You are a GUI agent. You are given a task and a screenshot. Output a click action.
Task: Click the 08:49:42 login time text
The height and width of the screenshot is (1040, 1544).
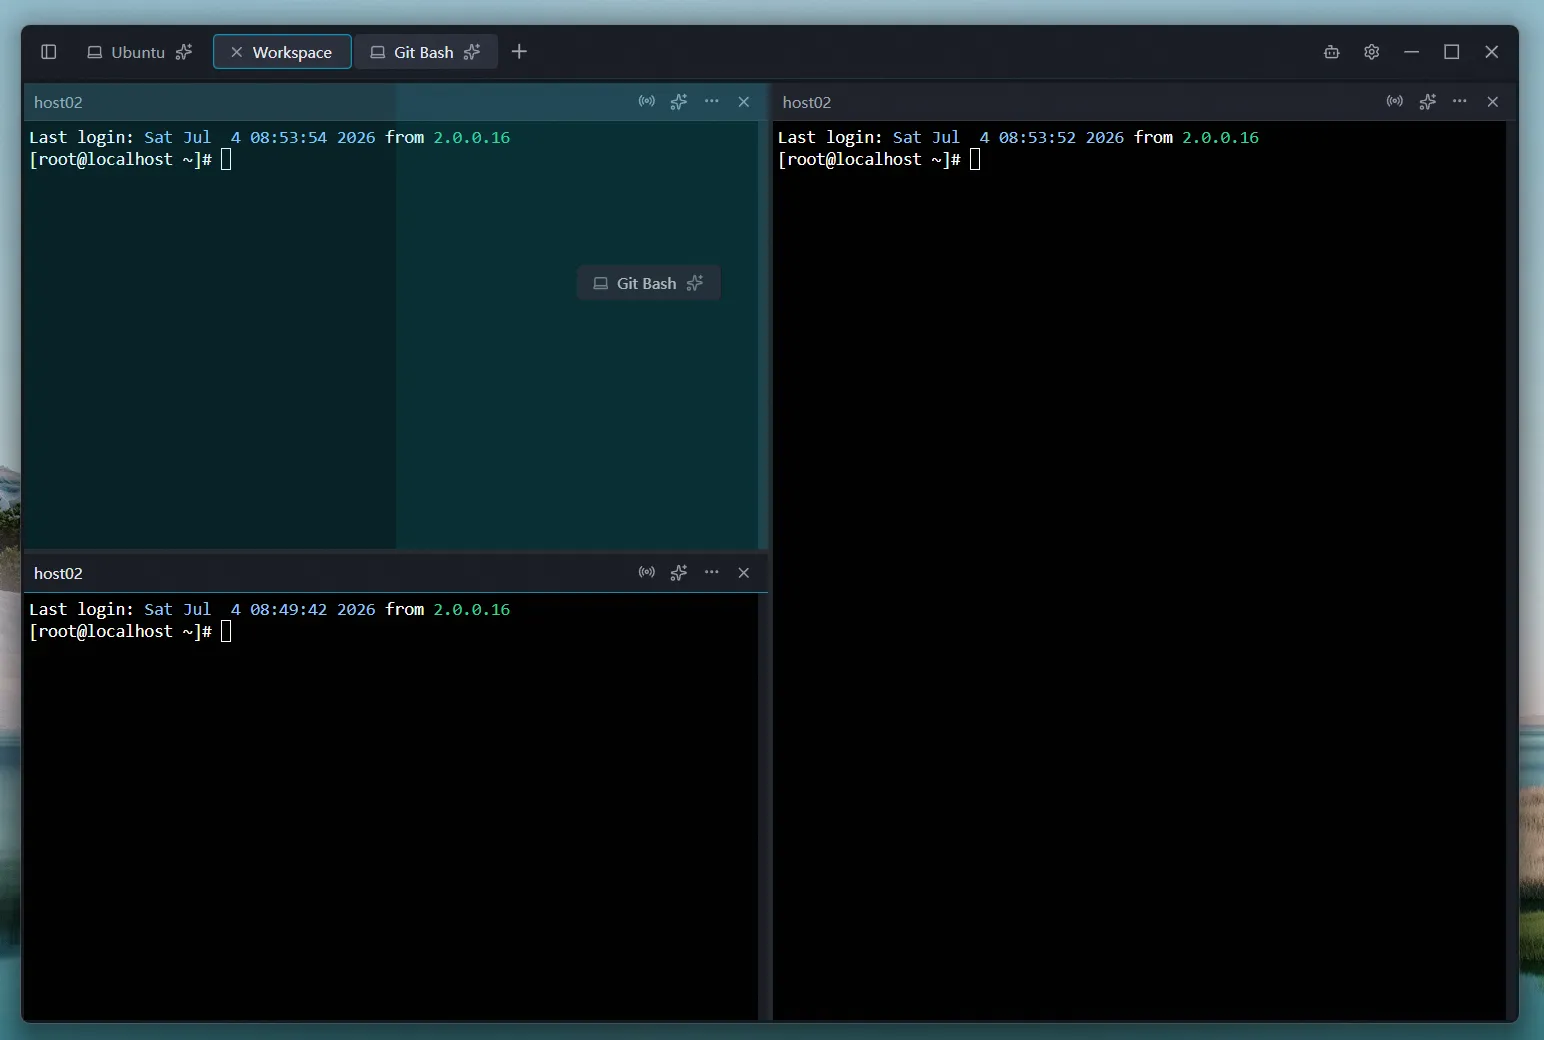(288, 610)
